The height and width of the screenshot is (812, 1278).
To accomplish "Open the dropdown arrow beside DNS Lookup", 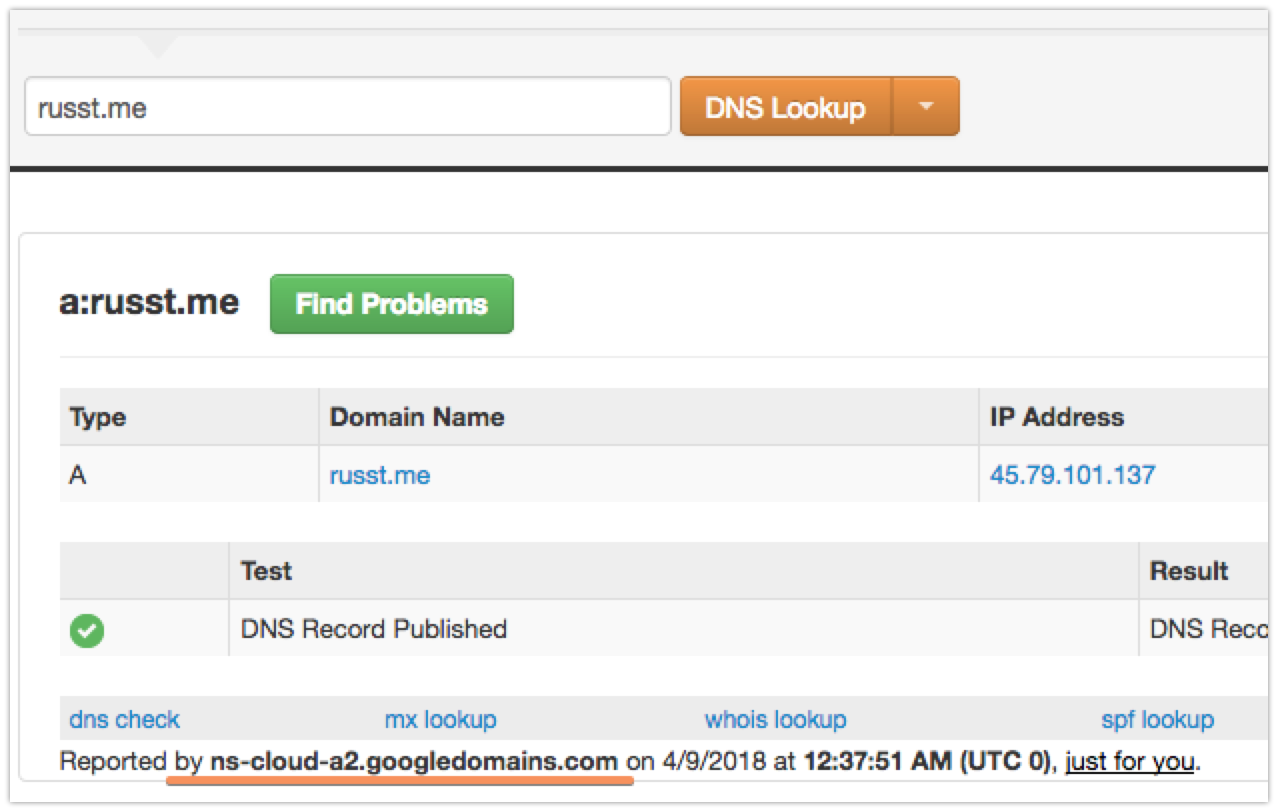I will pos(926,106).
